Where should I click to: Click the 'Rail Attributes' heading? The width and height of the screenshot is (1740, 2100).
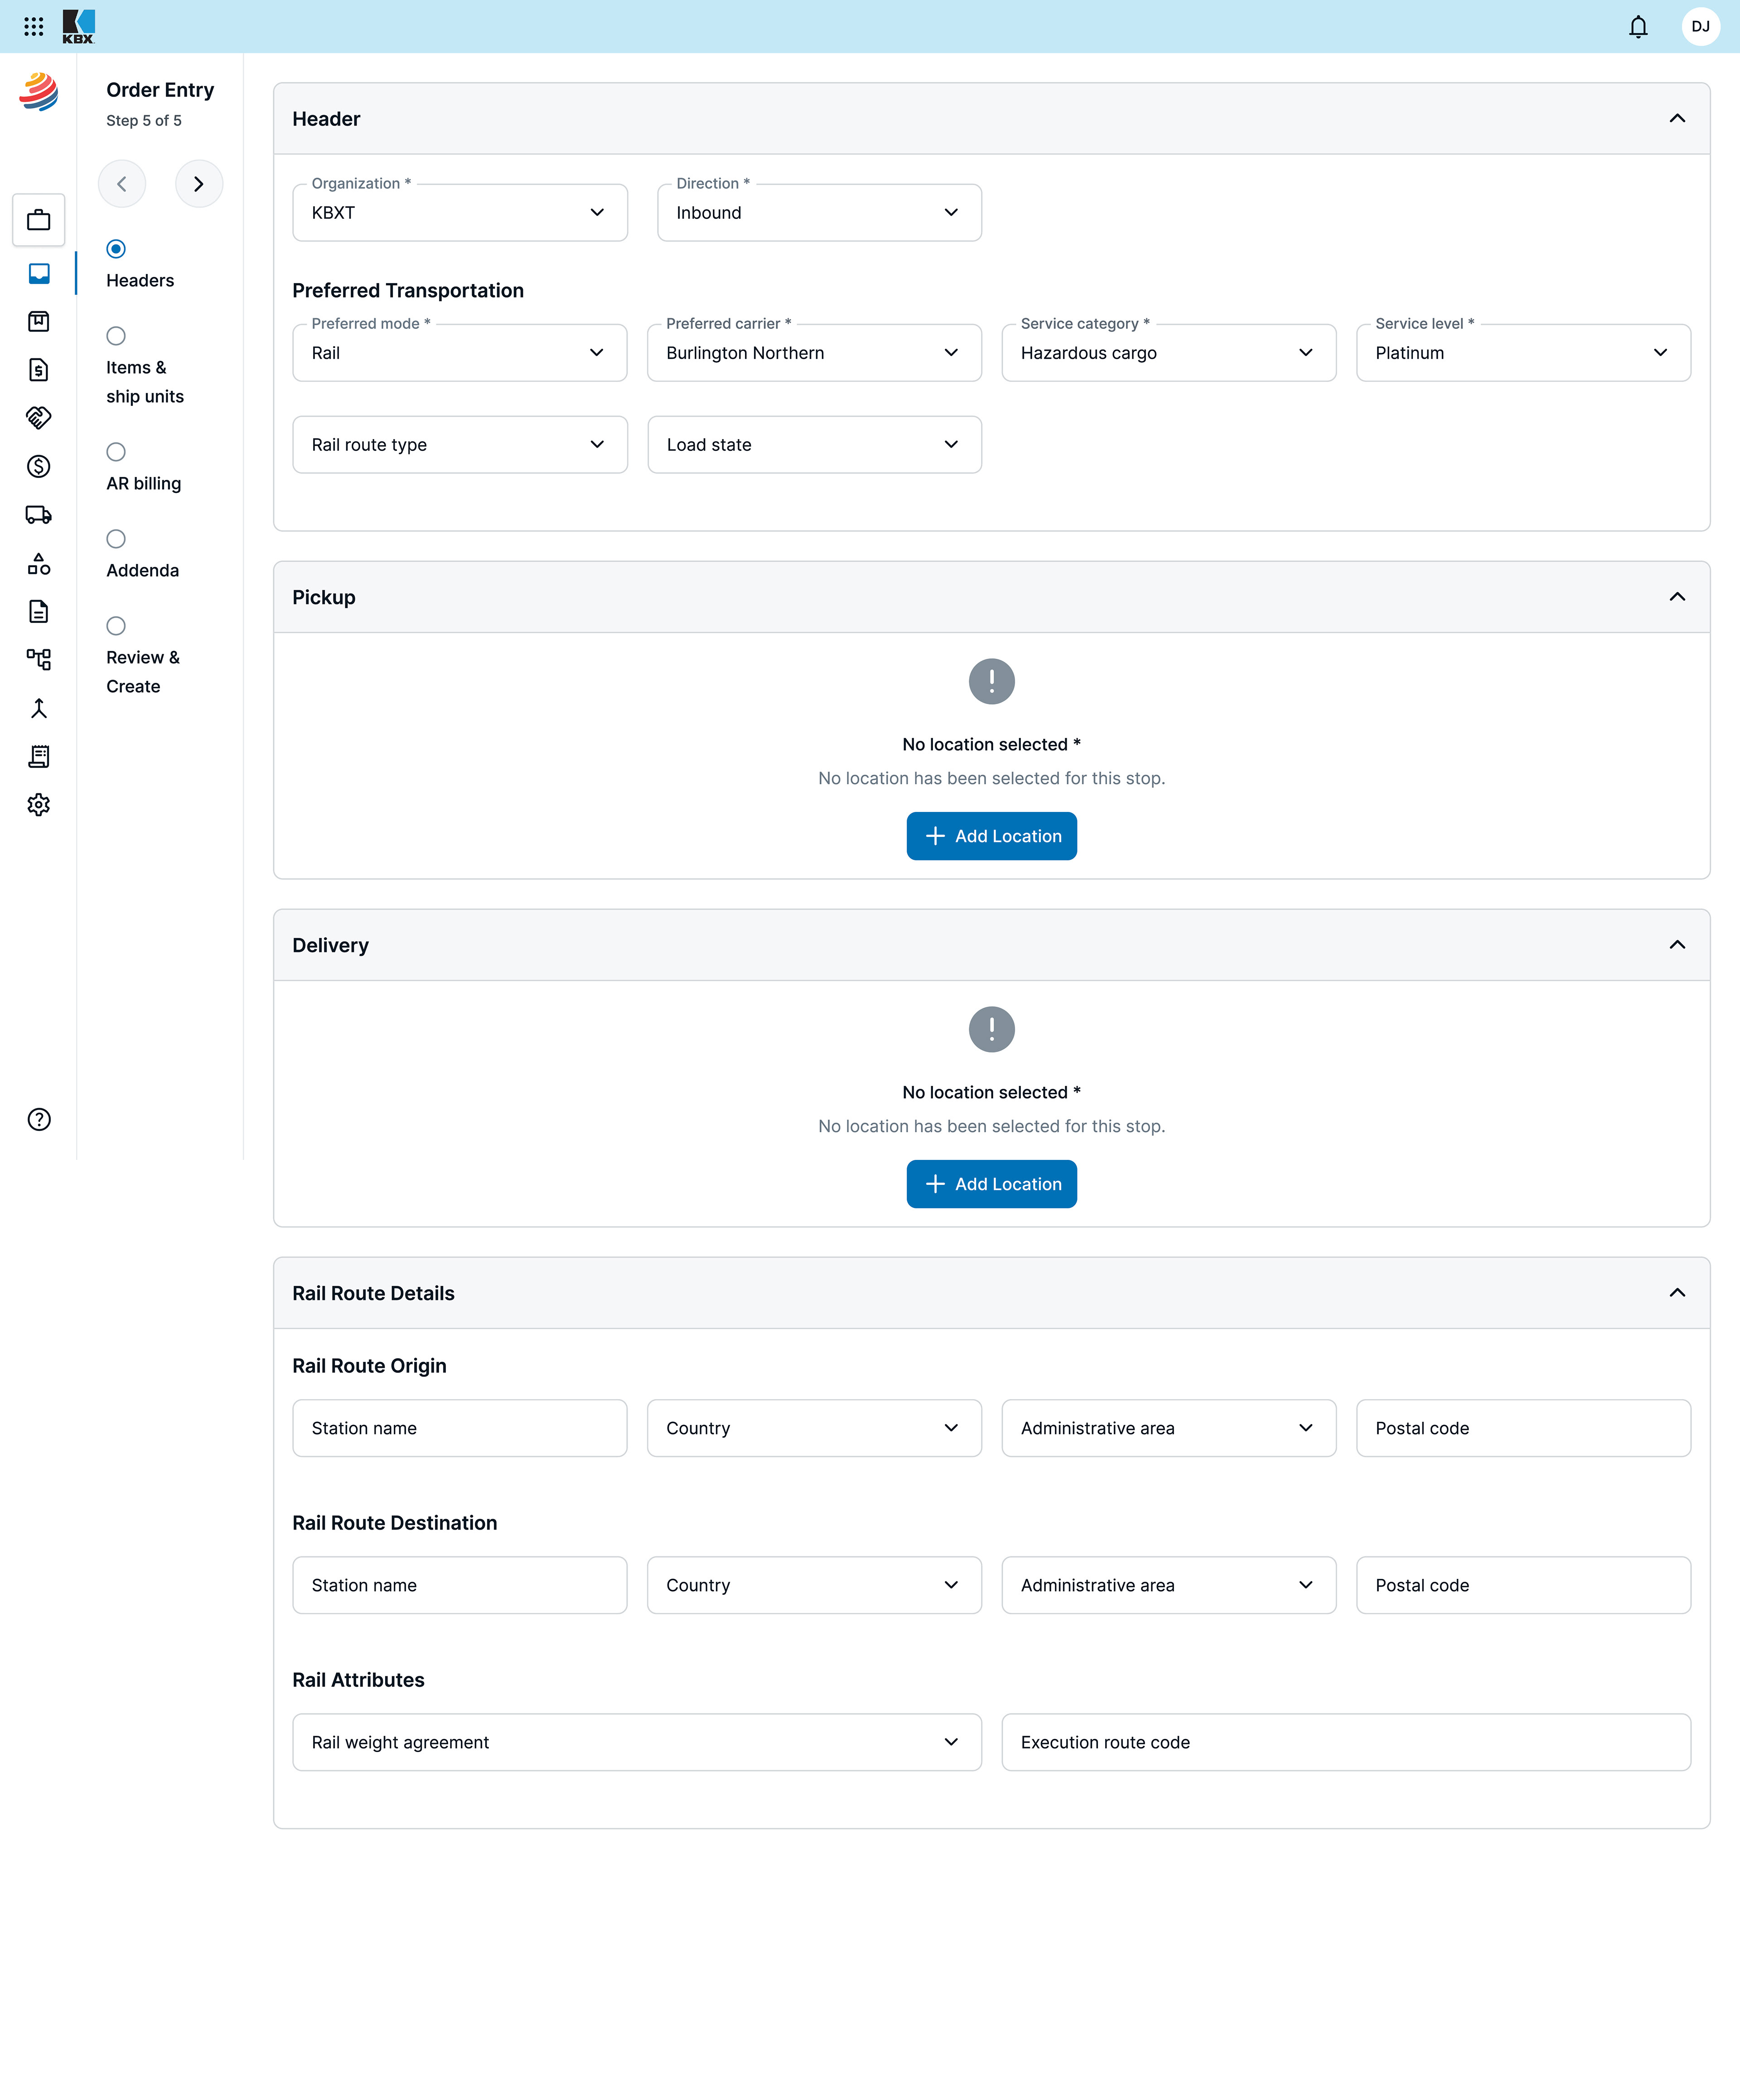point(358,1681)
